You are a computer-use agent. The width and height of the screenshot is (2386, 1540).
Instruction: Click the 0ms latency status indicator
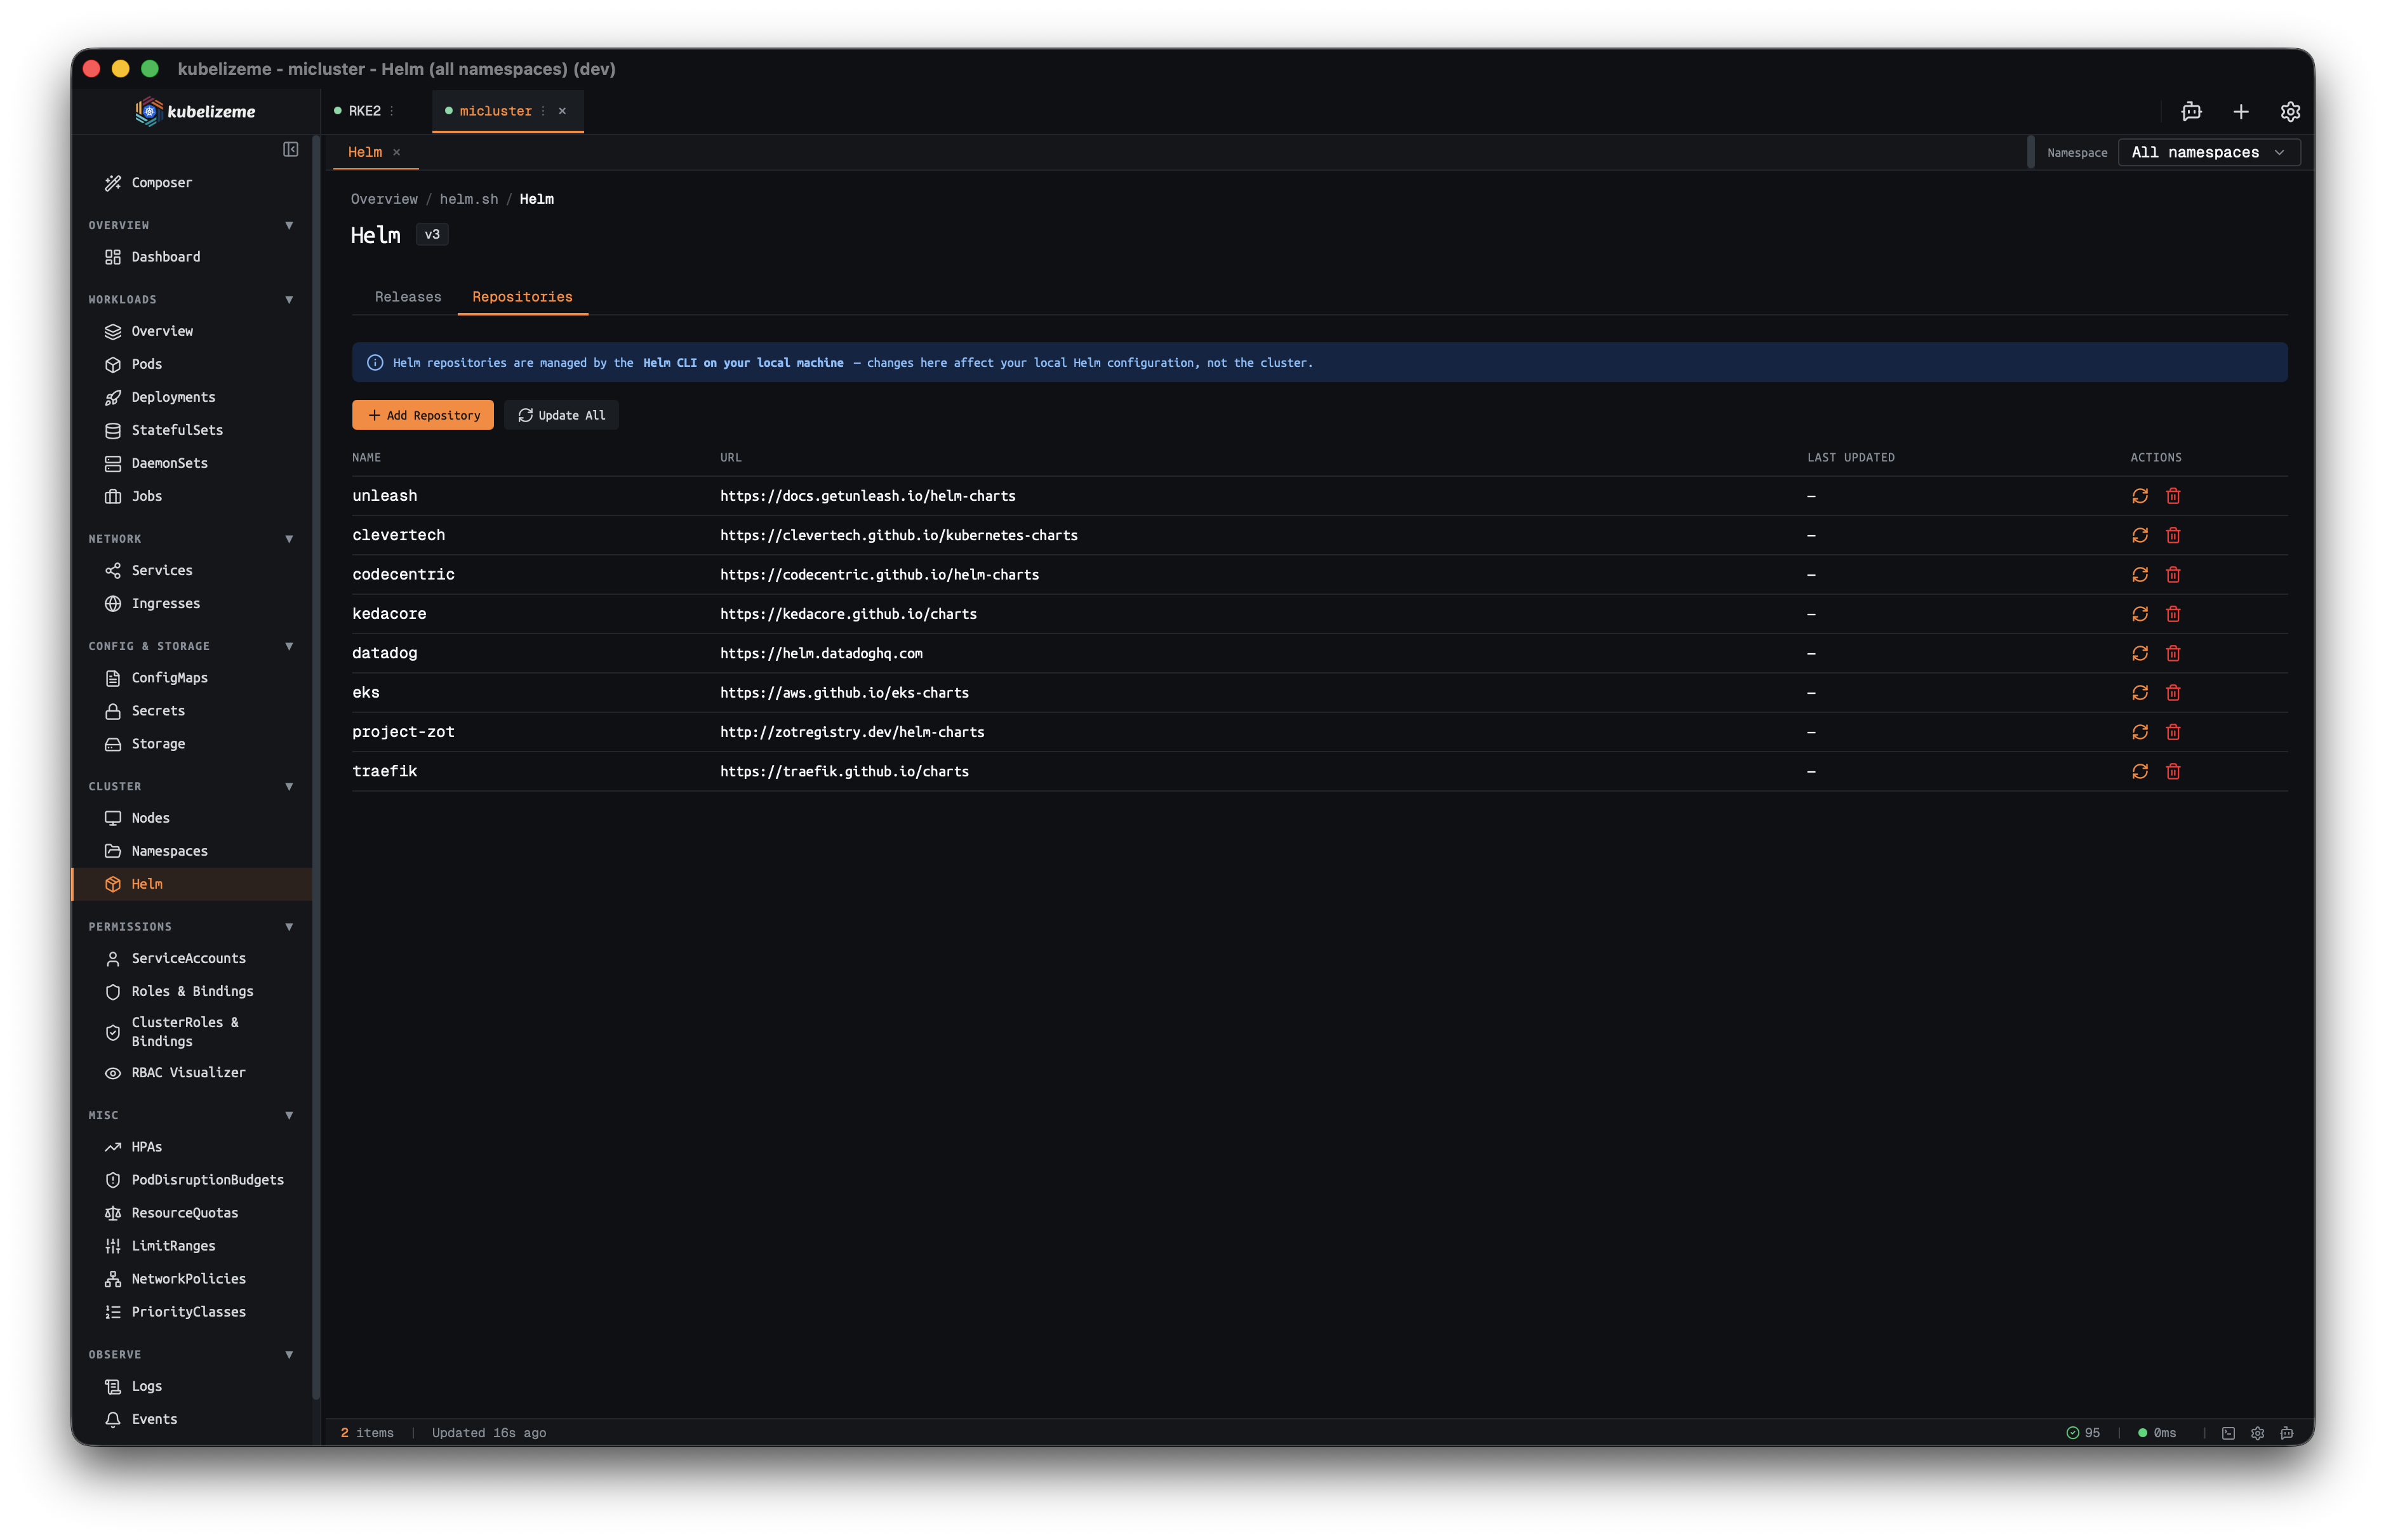point(2157,1433)
